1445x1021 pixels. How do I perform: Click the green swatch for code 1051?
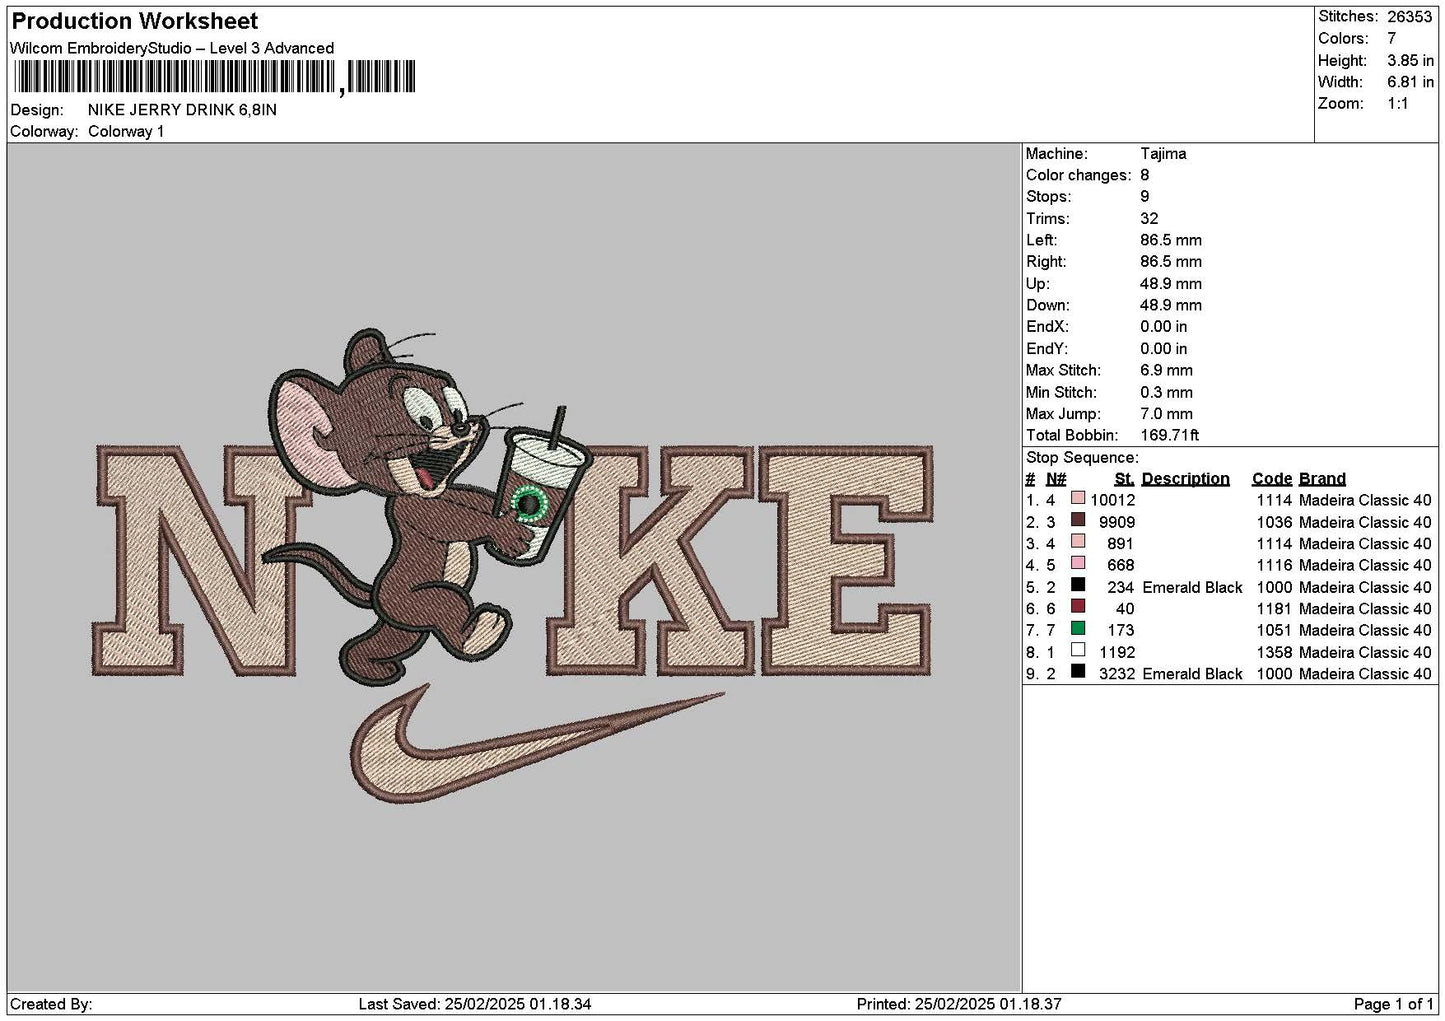tap(1077, 629)
